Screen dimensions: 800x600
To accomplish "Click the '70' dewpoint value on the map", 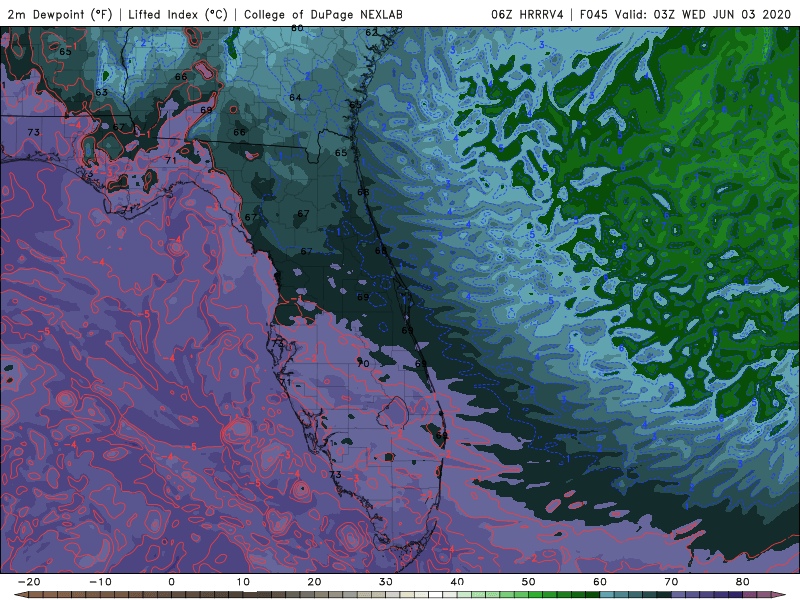I will 363,364.
